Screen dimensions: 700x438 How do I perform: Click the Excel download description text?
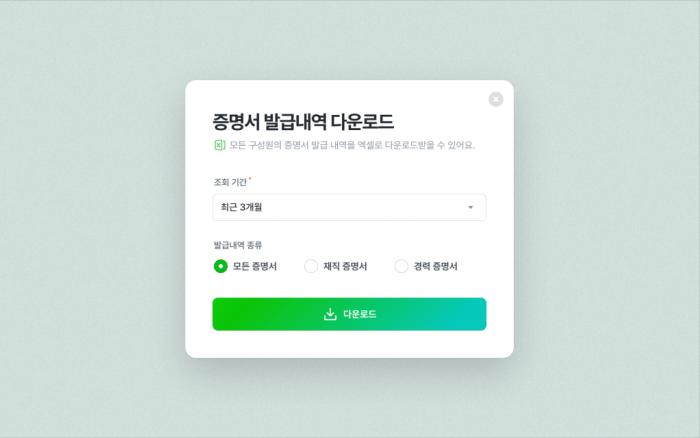[352, 145]
